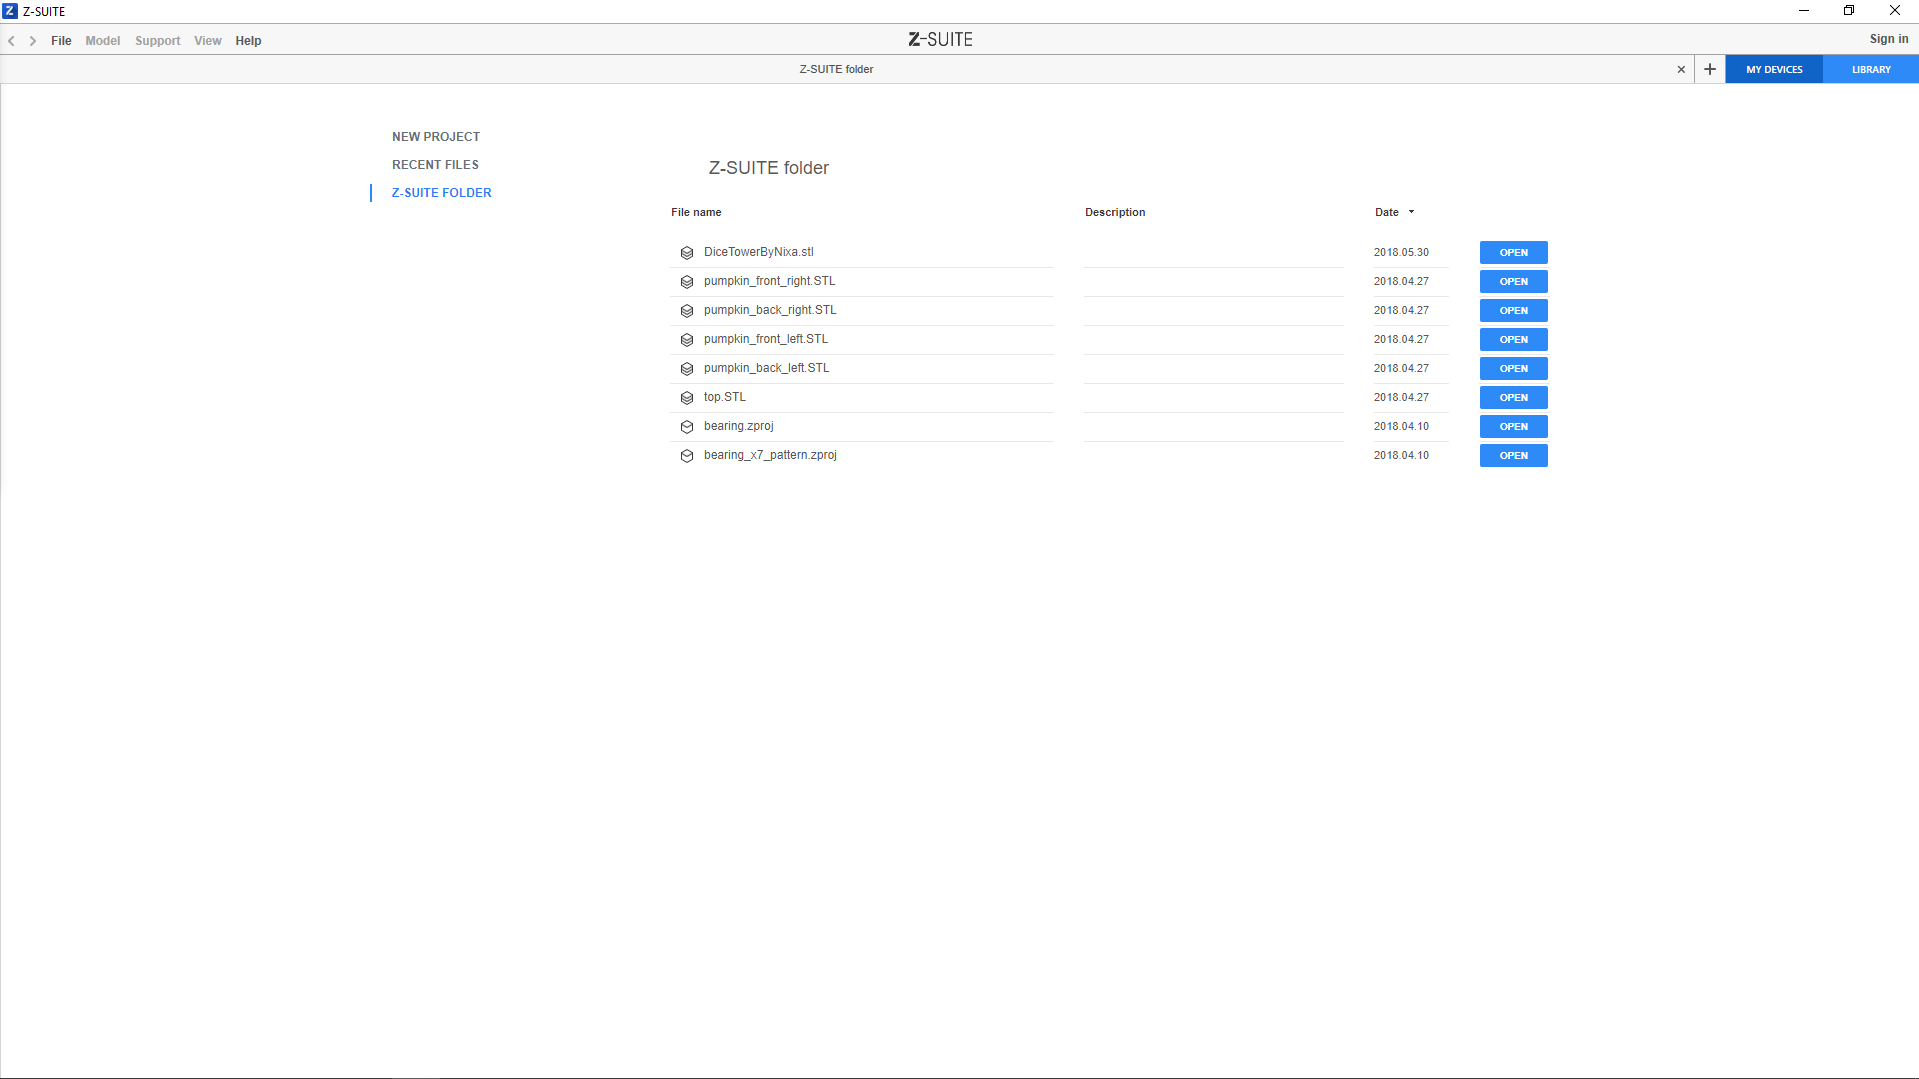Sort by File name column header
Image resolution: width=1919 pixels, height=1079 pixels.
click(x=696, y=212)
